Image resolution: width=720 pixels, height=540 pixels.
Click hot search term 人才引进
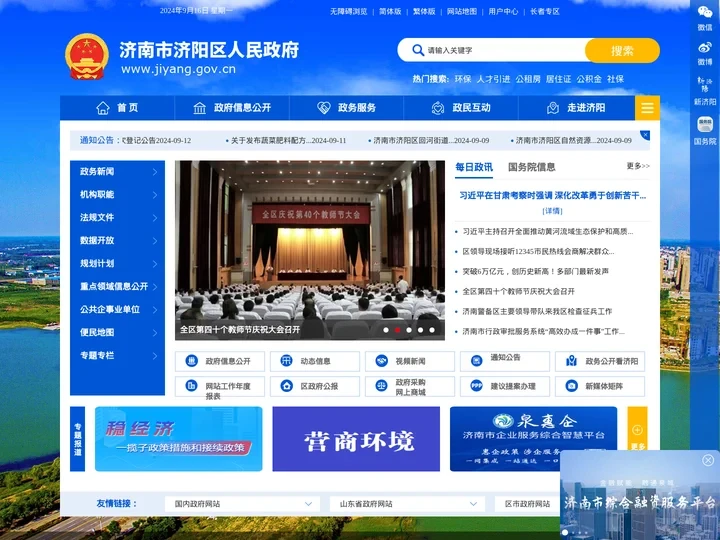(493, 79)
